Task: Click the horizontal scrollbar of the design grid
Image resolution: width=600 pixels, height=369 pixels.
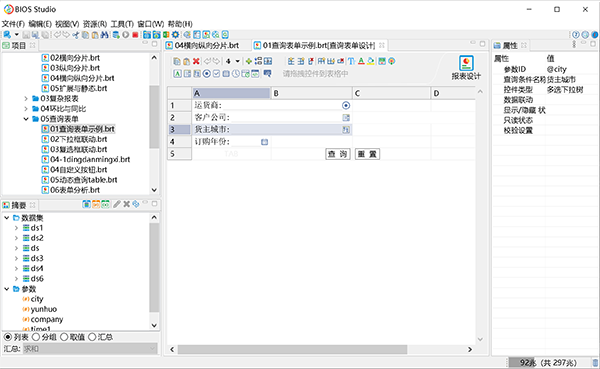Action: point(292,349)
